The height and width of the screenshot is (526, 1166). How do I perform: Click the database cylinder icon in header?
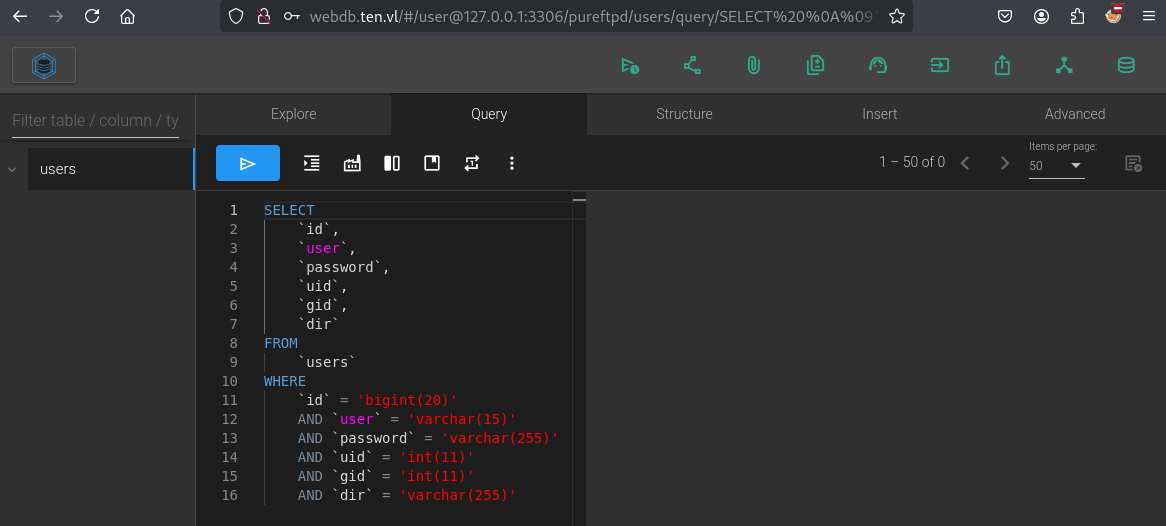[1126, 65]
